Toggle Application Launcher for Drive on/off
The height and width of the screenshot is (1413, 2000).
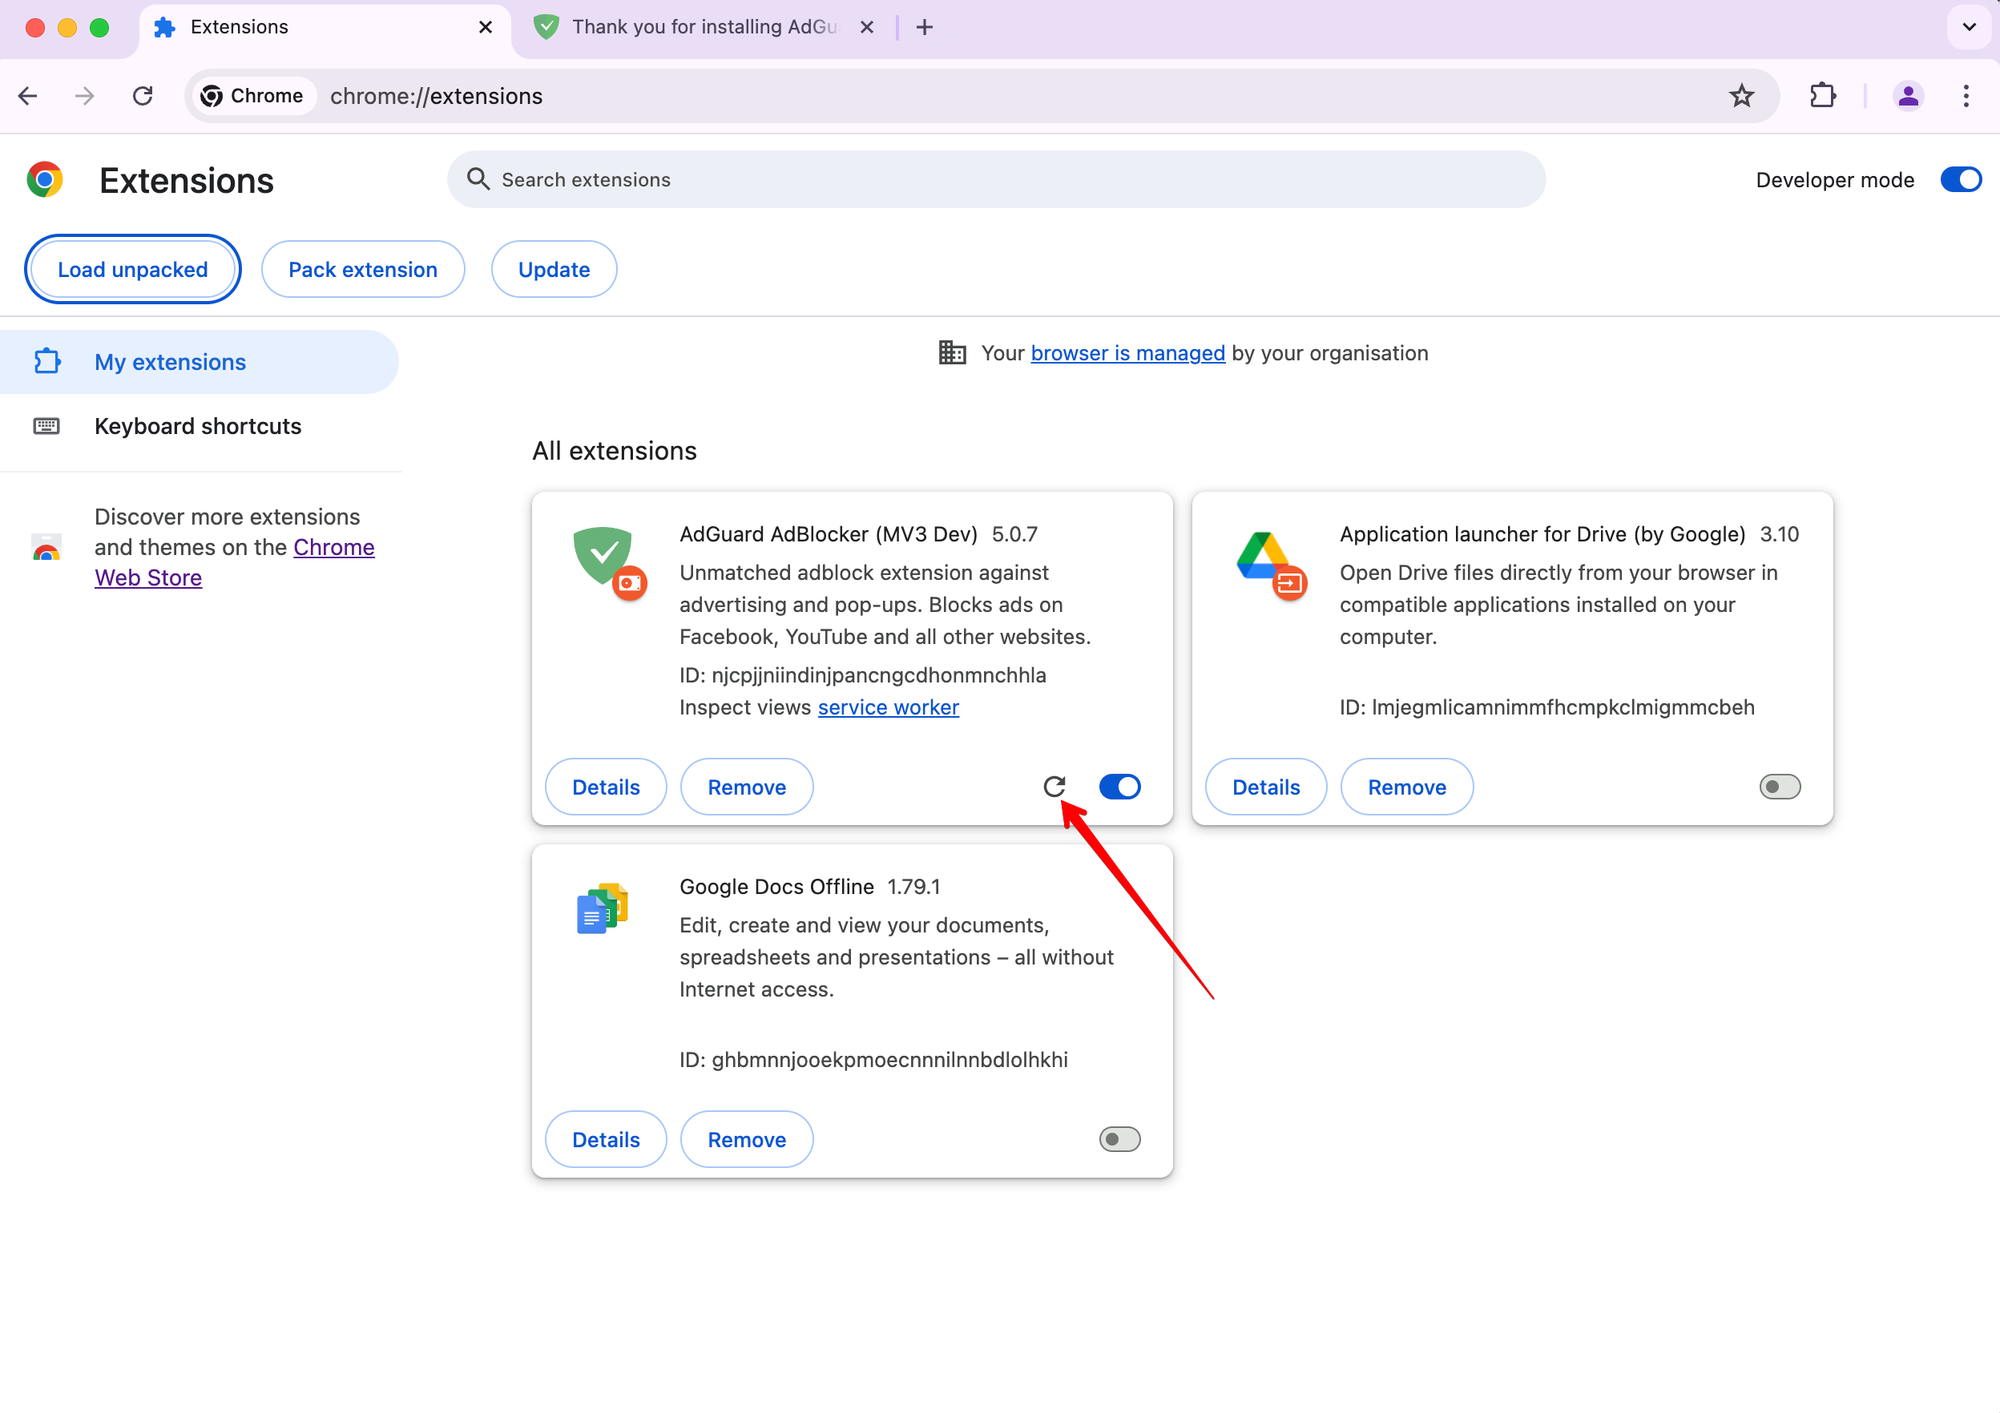click(x=1780, y=786)
